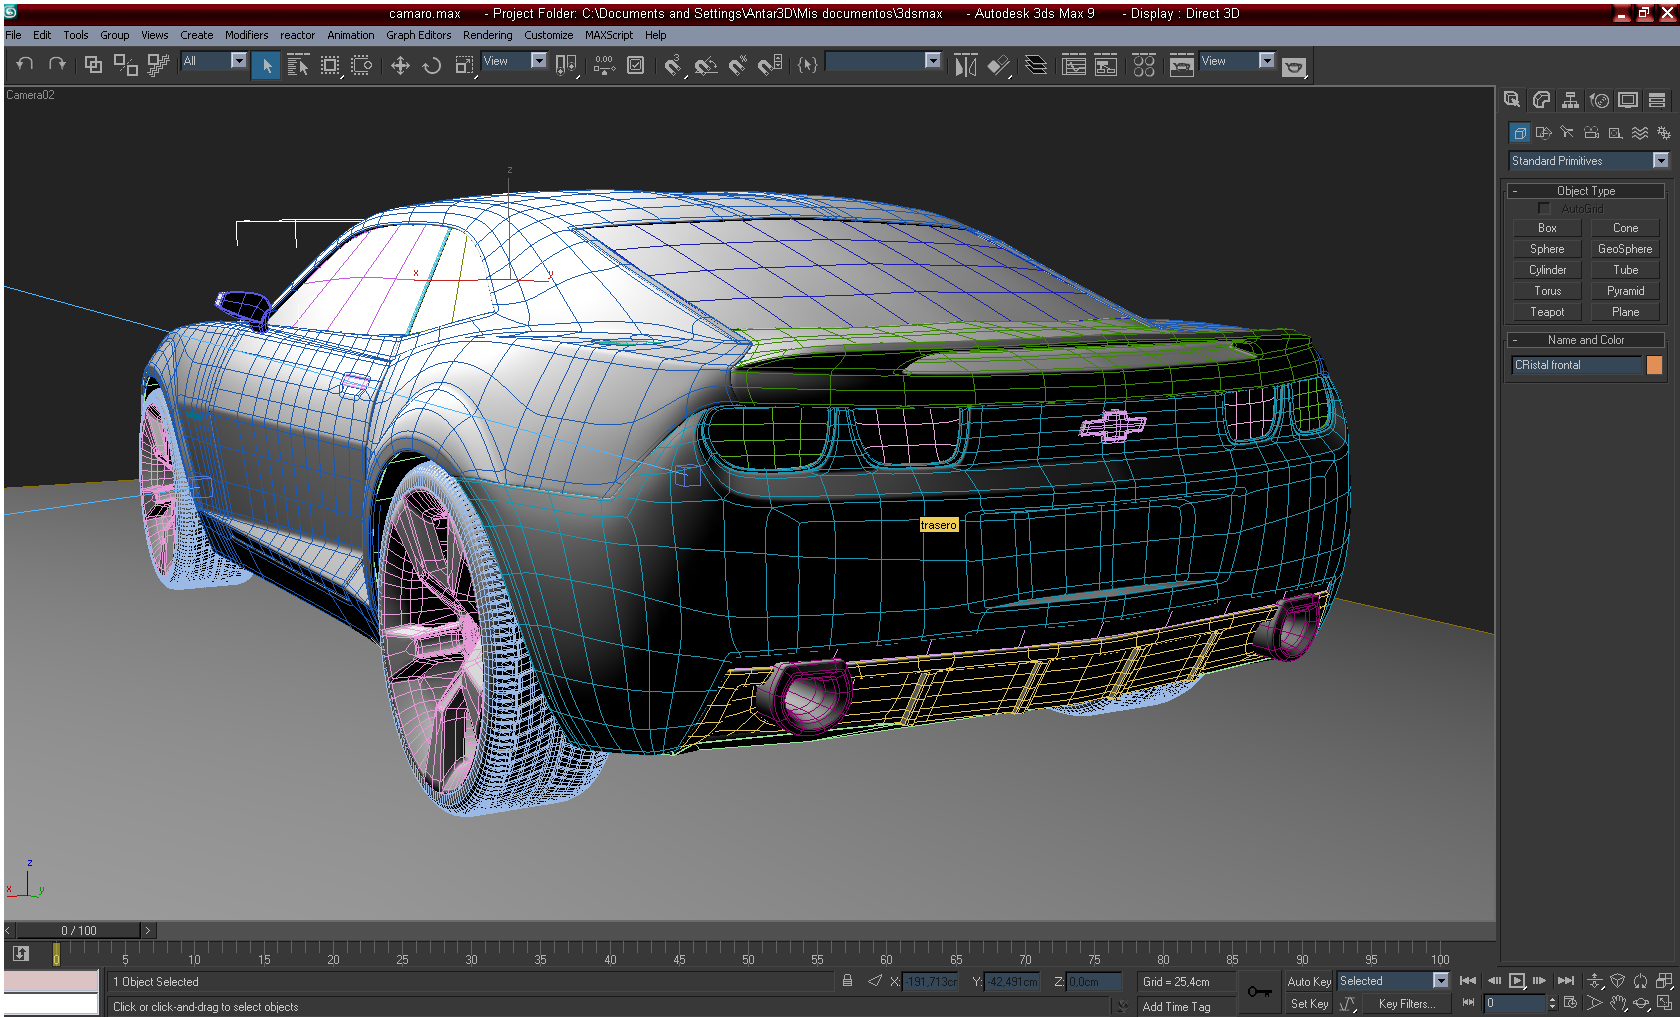The image size is (1680, 1017).
Task: Undo the last action with the Undo icon
Action: 25,65
